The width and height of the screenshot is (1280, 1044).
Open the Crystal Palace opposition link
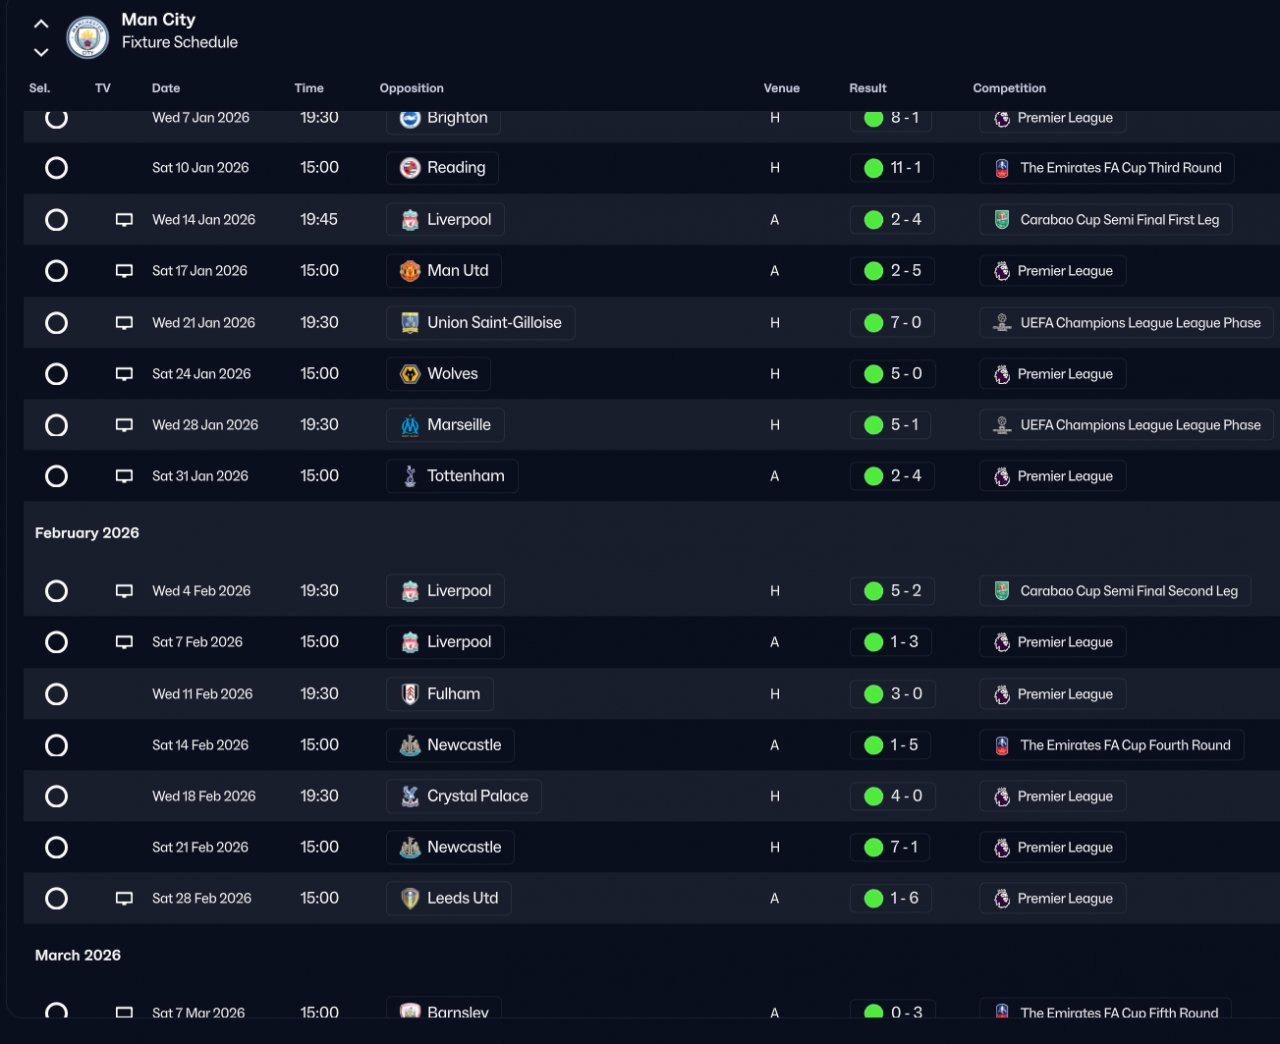(477, 796)
